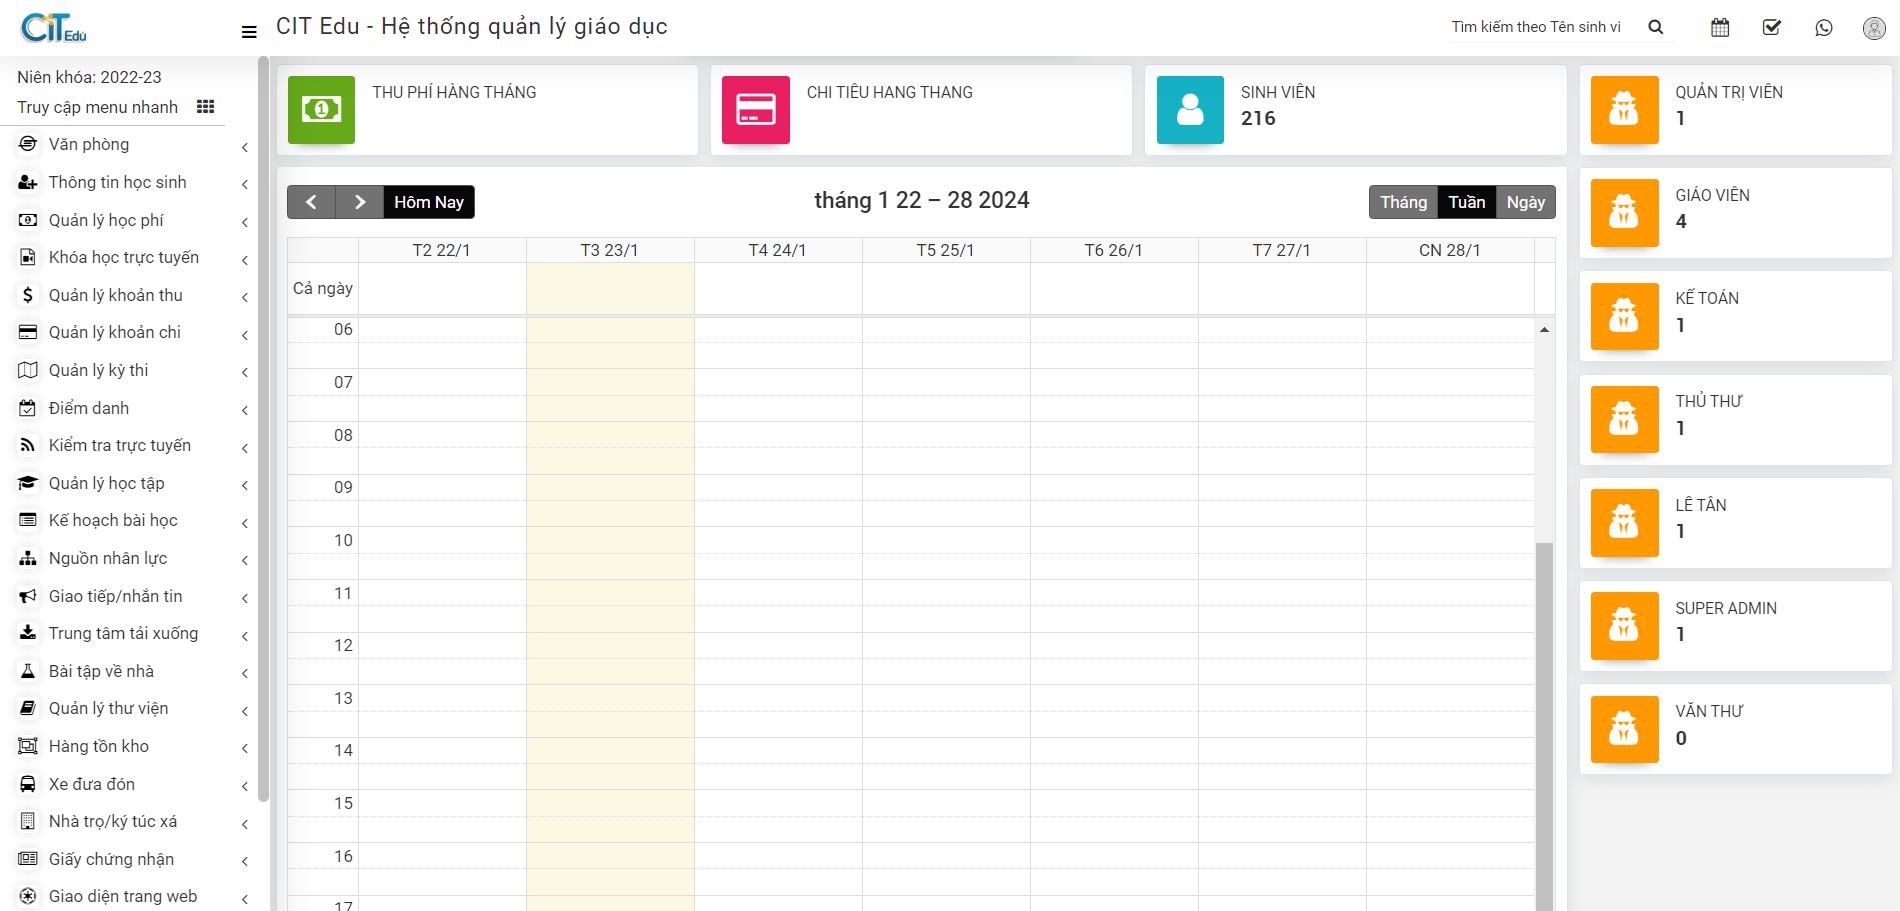Open the Văn phòng menu item

click(89, 144)
